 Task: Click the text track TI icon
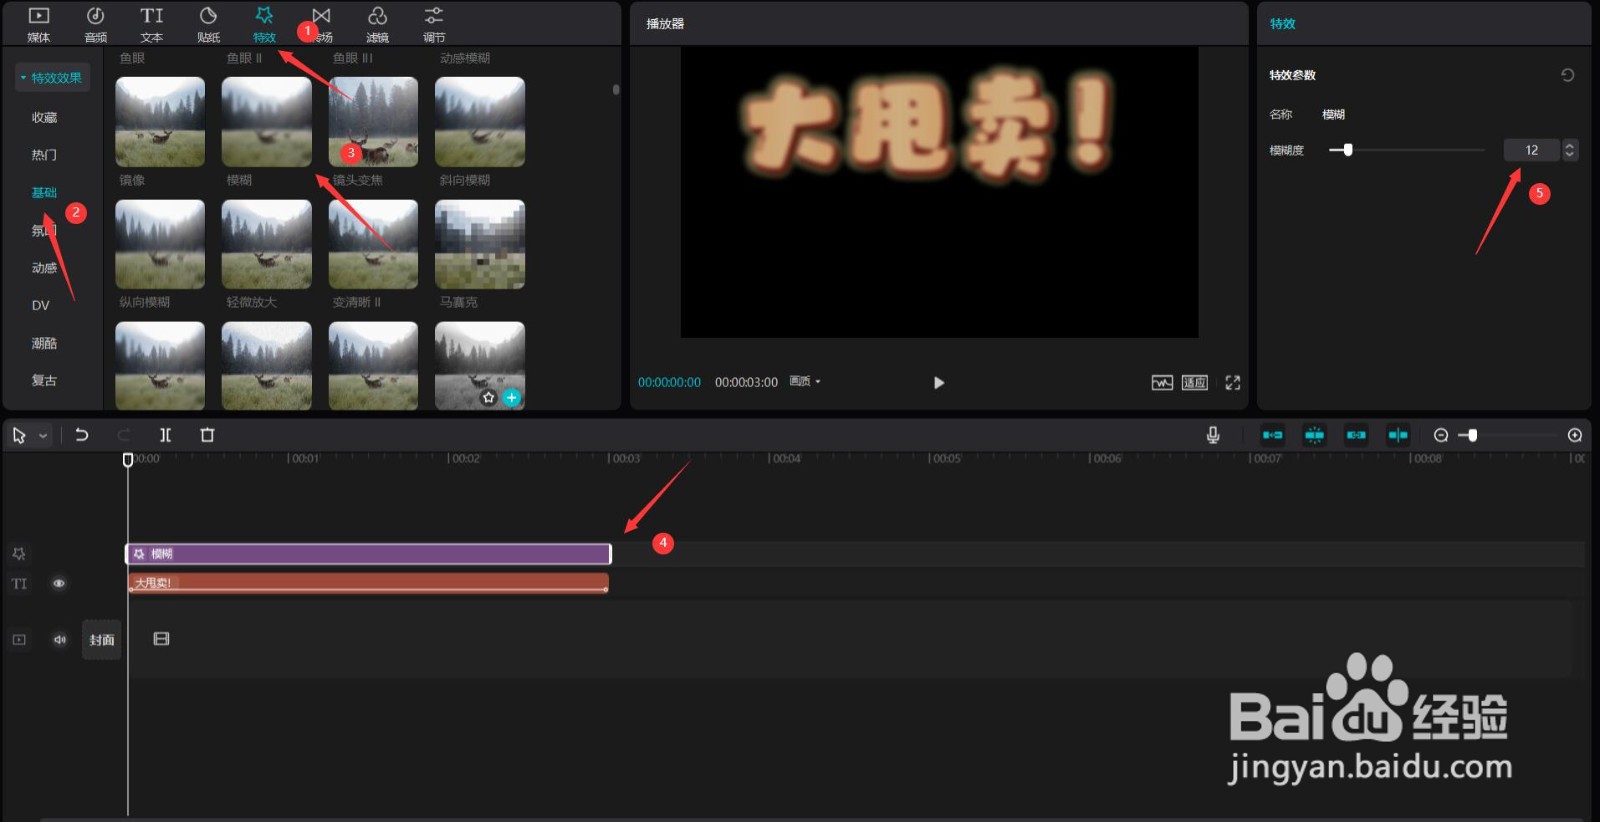19,584
